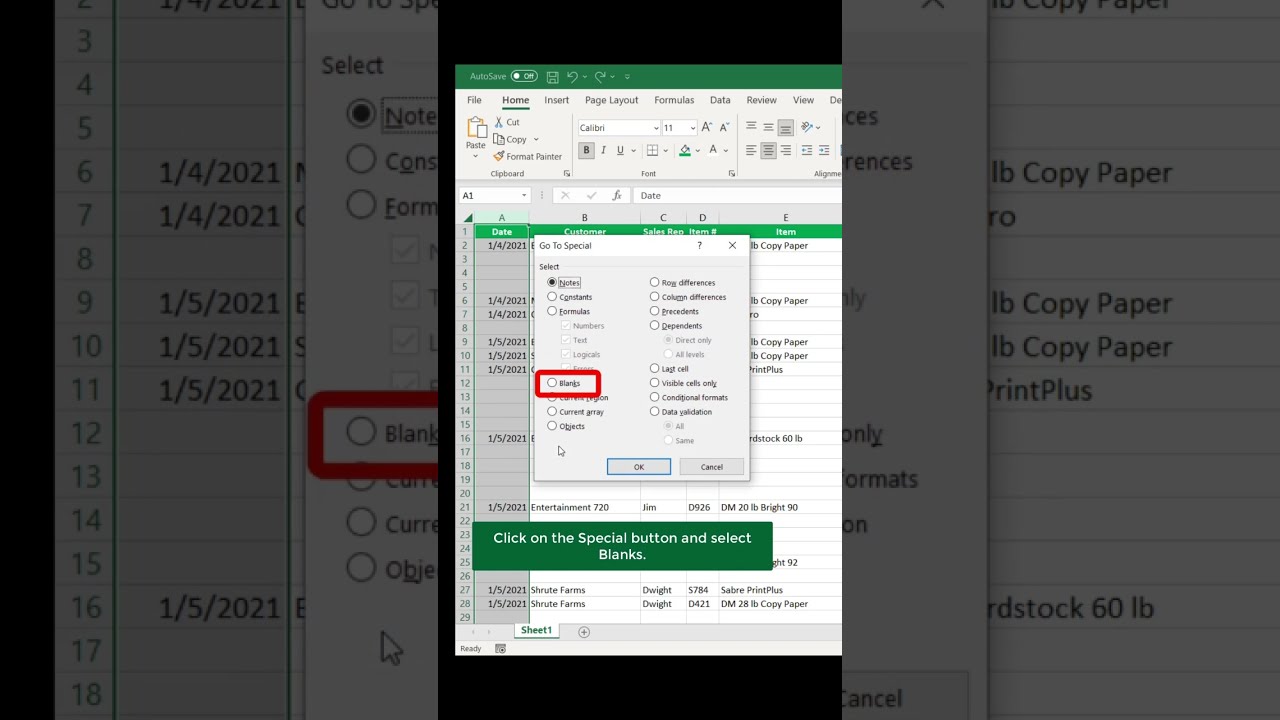Decrease the cell indent
The width and height of the screenshot is (1280, 720).
(807, 151)
